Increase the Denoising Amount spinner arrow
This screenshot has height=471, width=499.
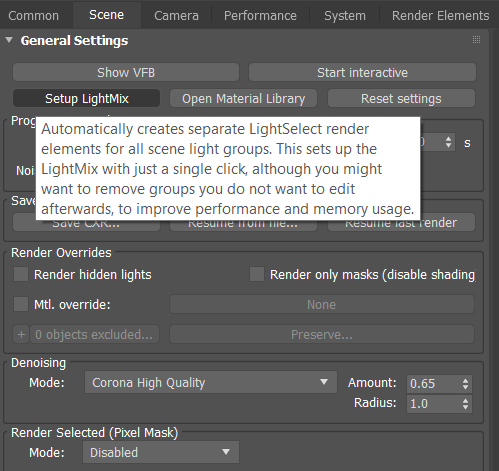coord(465,380)
